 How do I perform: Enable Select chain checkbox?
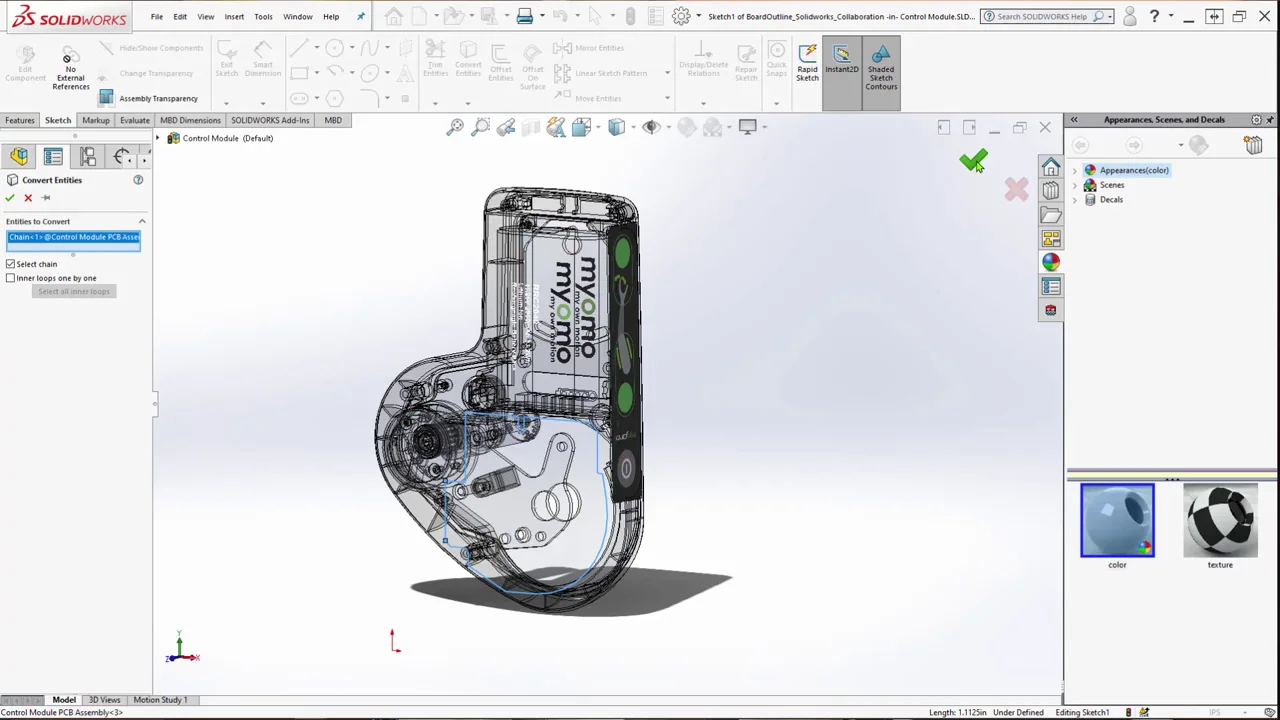click(x=11, y=264)
